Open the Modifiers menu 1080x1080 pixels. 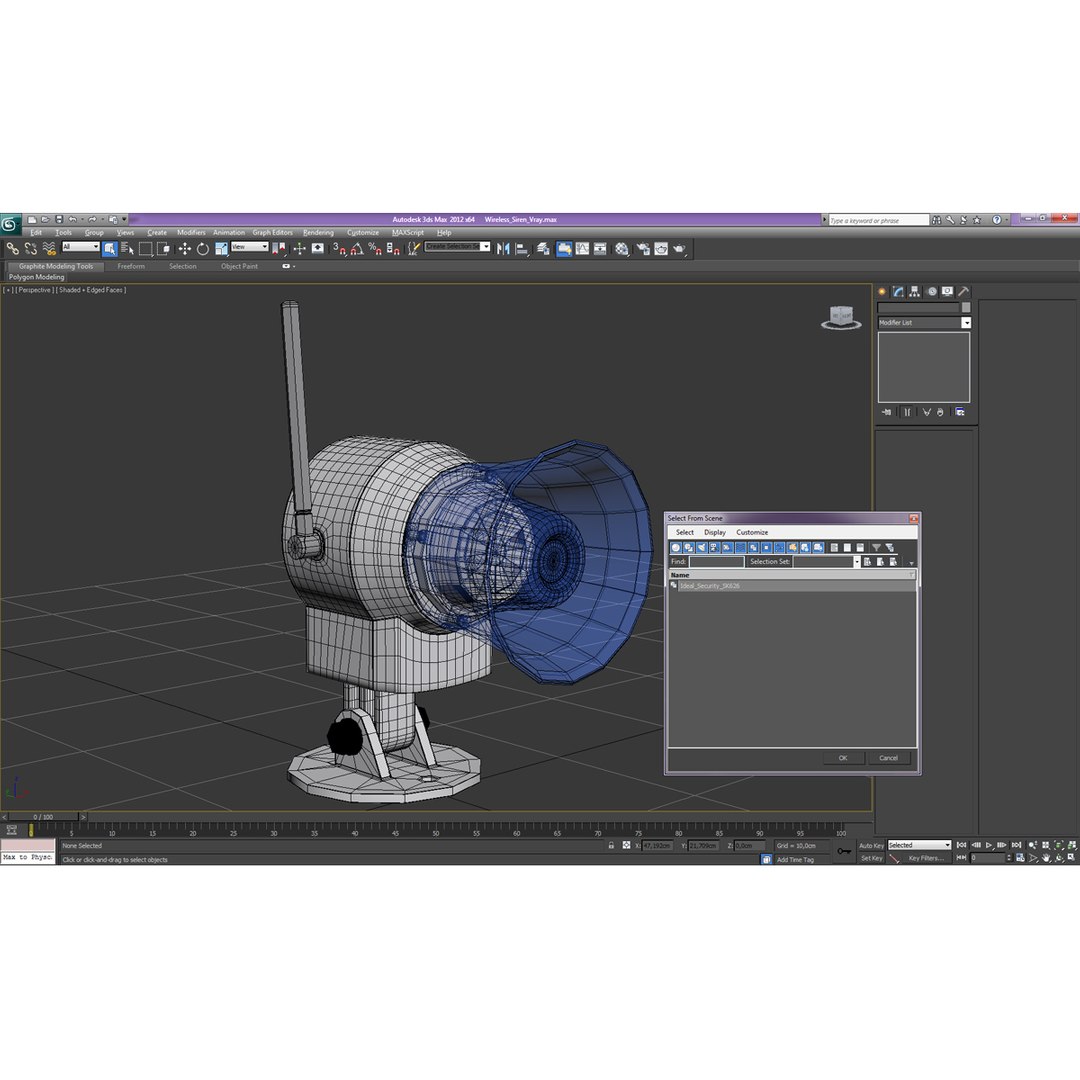(x=191, y=233)
